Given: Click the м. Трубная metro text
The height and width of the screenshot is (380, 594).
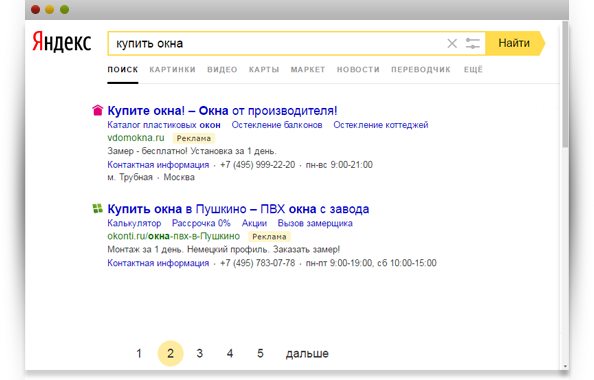Looking at the screenshot, I should pos(130,177).
